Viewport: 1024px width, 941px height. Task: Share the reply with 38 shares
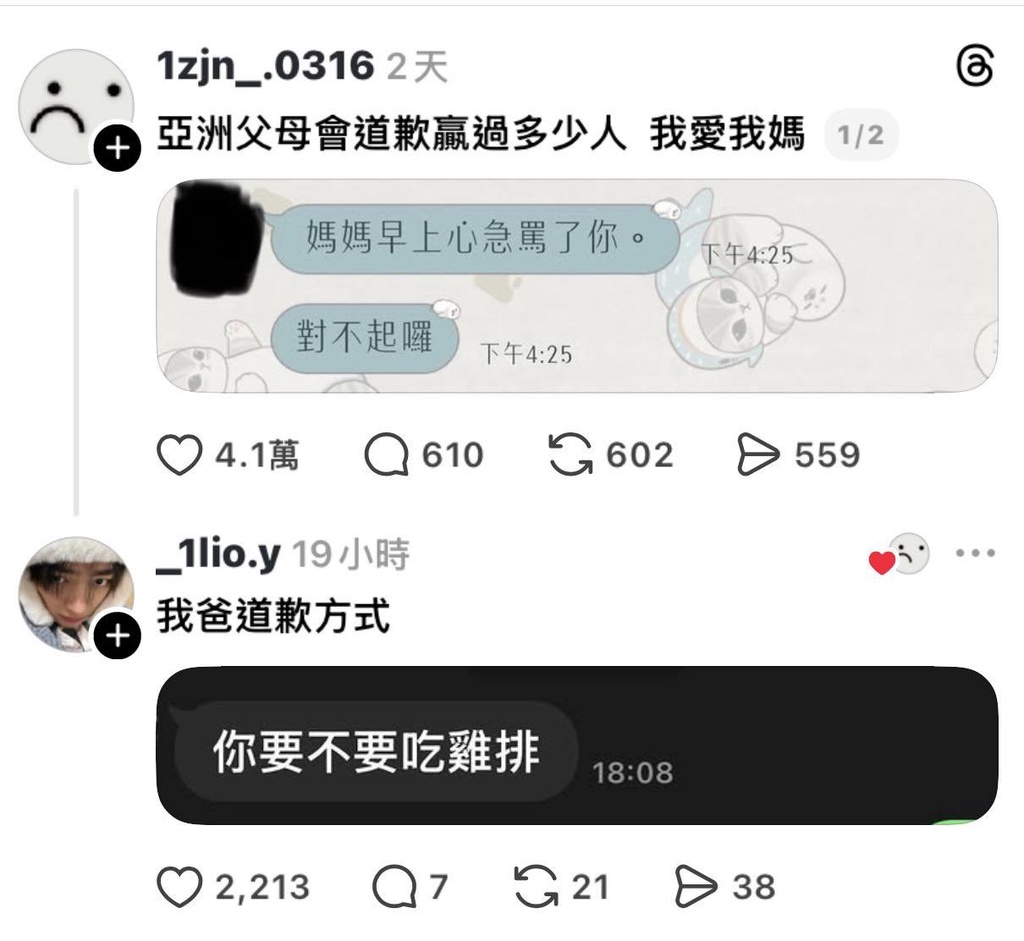(x=696, y=887)
